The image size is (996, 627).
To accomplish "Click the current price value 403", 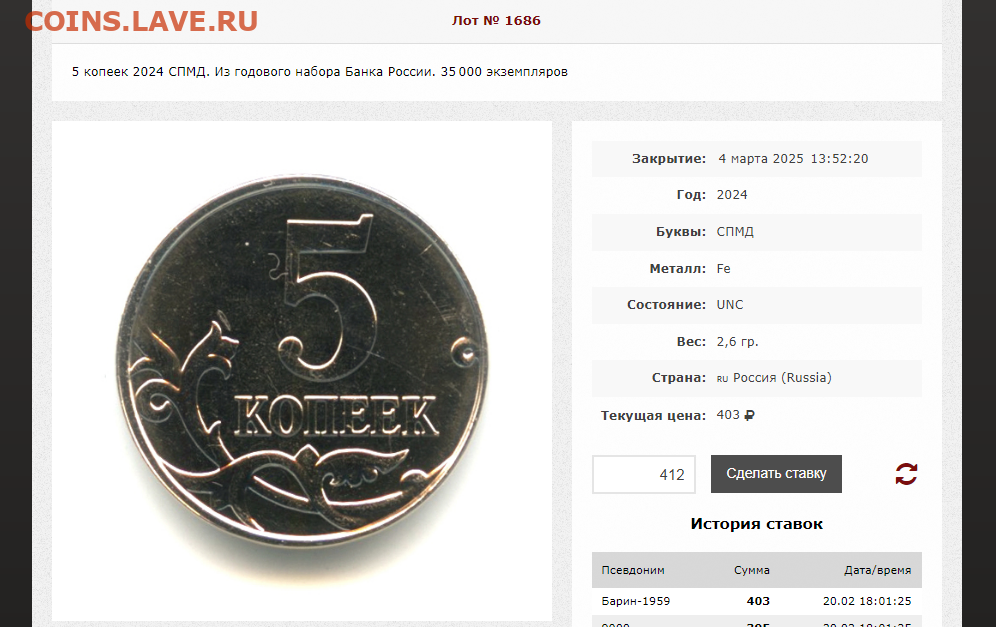I will 728,415.
